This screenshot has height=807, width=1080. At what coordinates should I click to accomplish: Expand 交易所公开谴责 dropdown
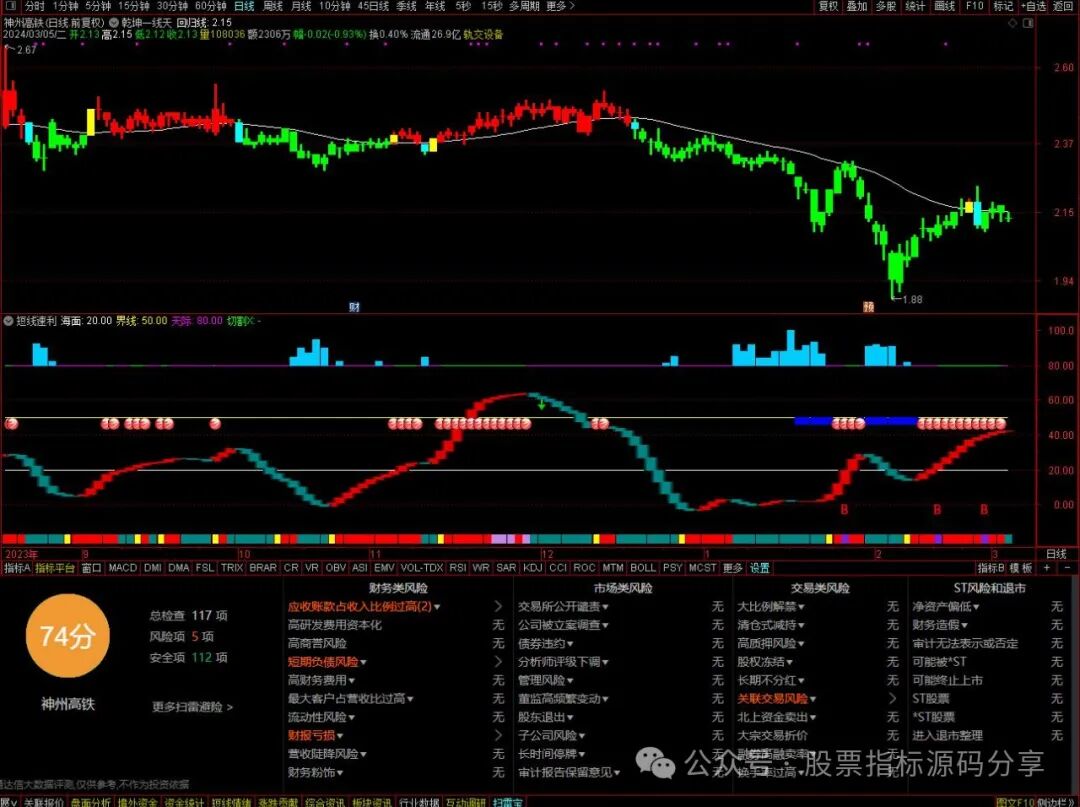pos(605,607)
